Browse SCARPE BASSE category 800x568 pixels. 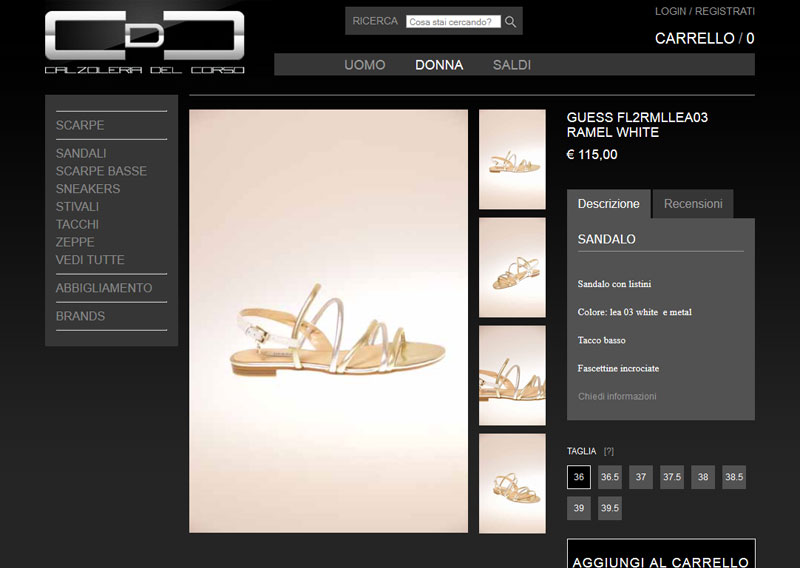point(101,171)
